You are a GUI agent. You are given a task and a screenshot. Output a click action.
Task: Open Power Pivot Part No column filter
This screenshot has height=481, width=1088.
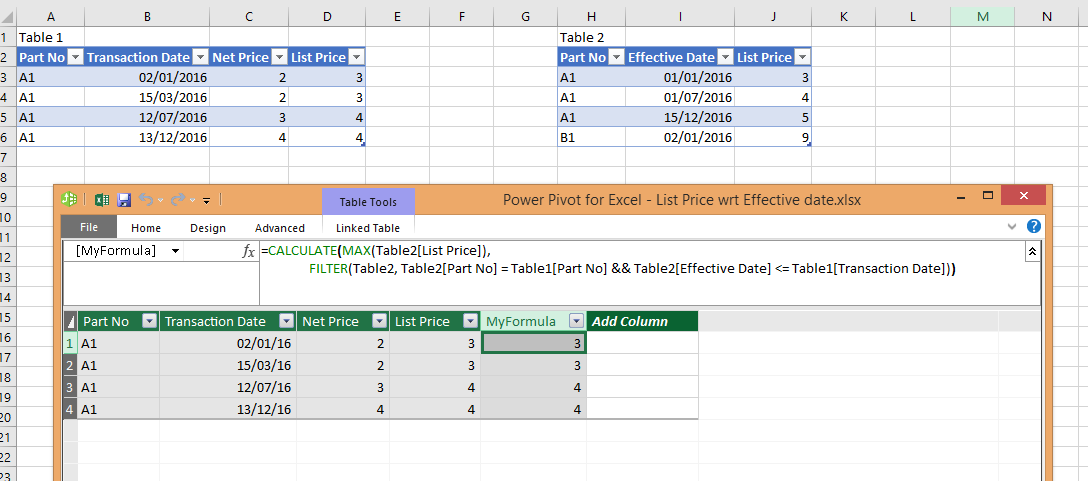(x=148, y=321)
